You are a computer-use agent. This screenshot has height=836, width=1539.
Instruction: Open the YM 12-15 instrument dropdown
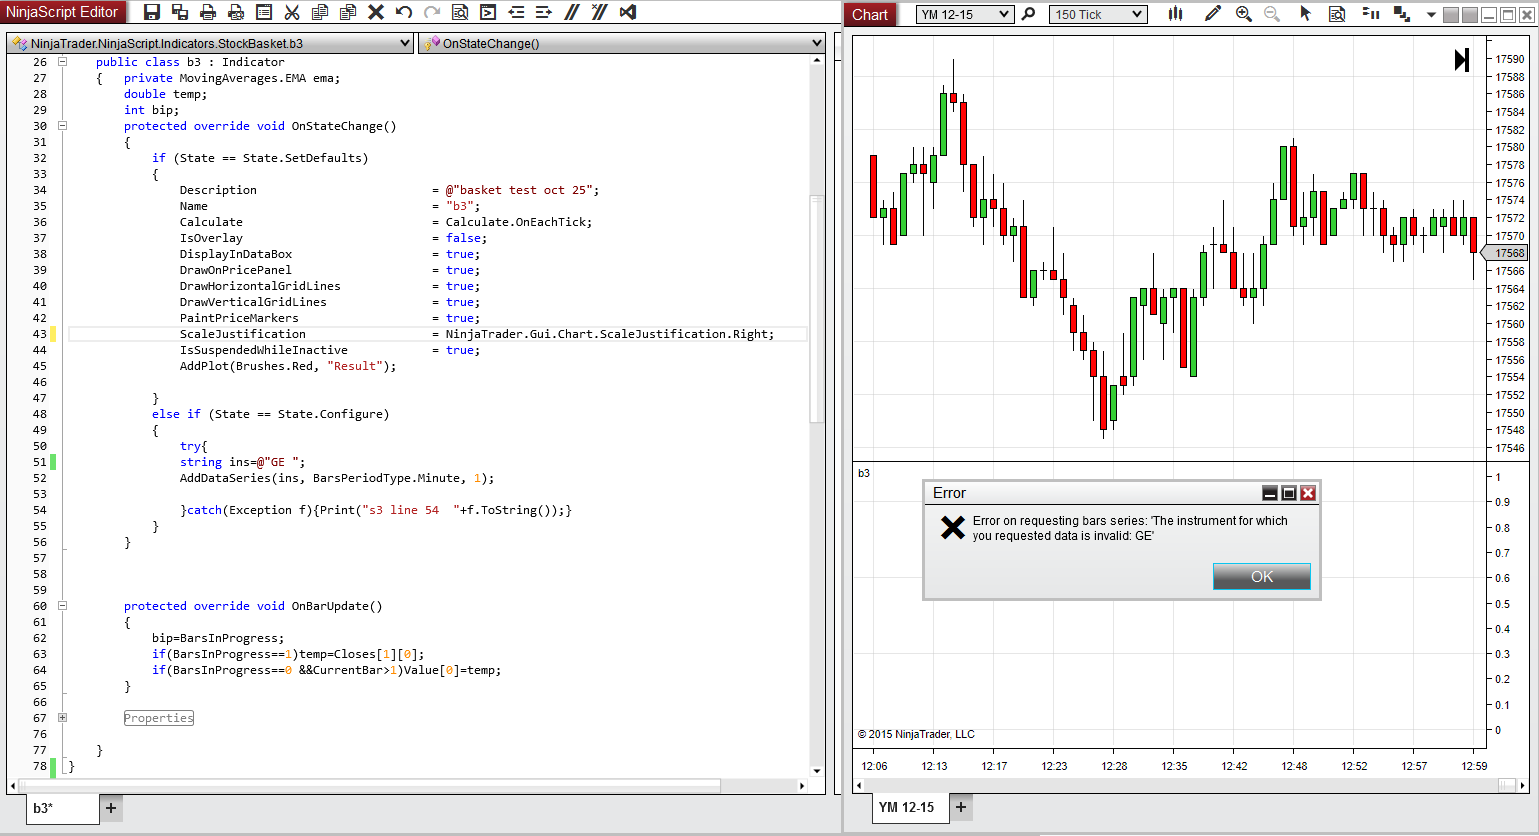click(965, 14)
